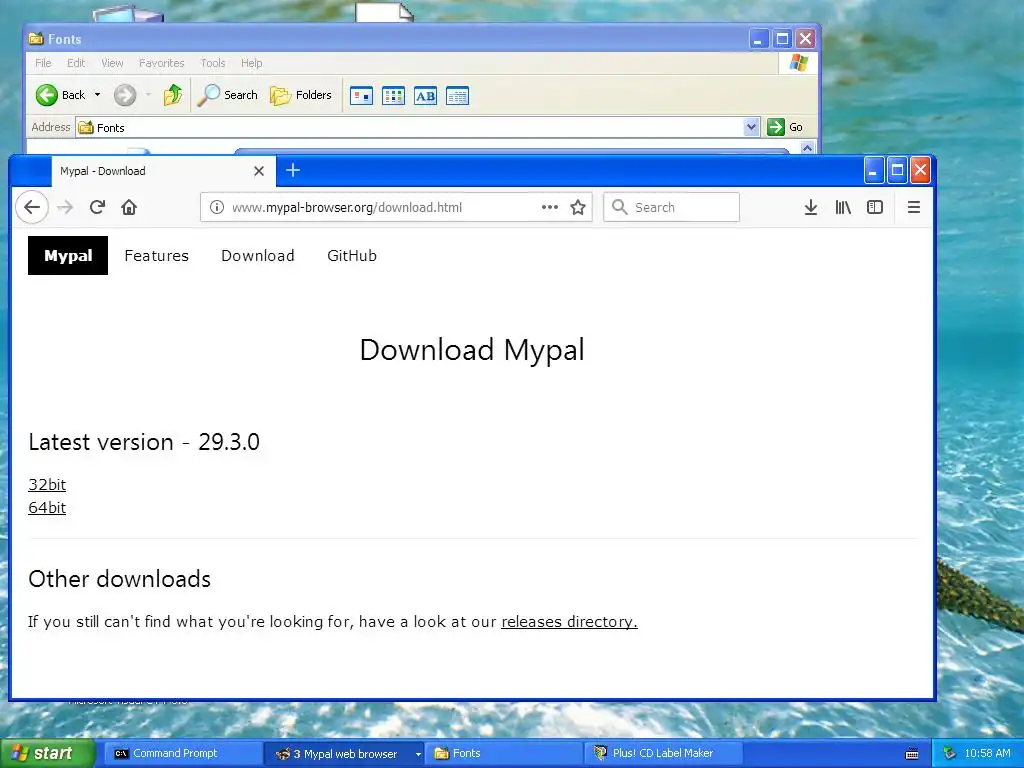Image resolution: width=1024 pixels, height=768 pixels.
Task: Click the tray icon next to the clock
Action: coord(950,754)
